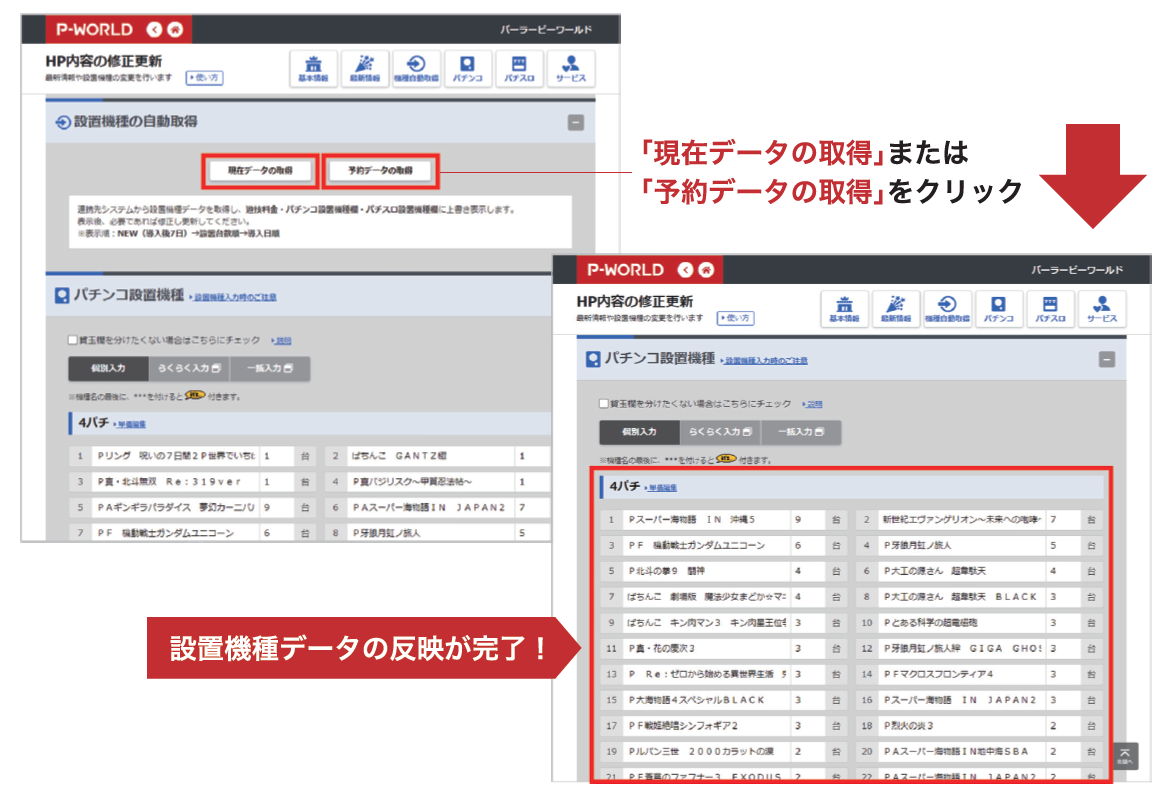Check 貸玉欄を分けたくない checkbox in the front window
This screenshot has width=1173, height=801.
tap(604, 404)
